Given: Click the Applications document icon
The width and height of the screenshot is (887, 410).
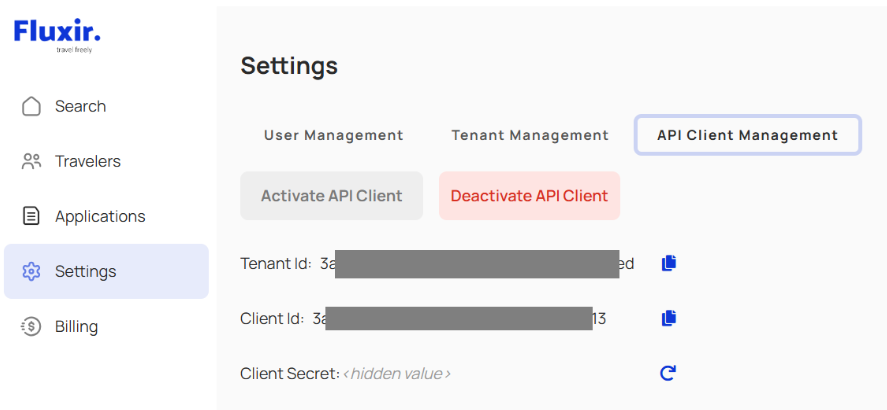Looking at the screenshot, I should [32, 216].
